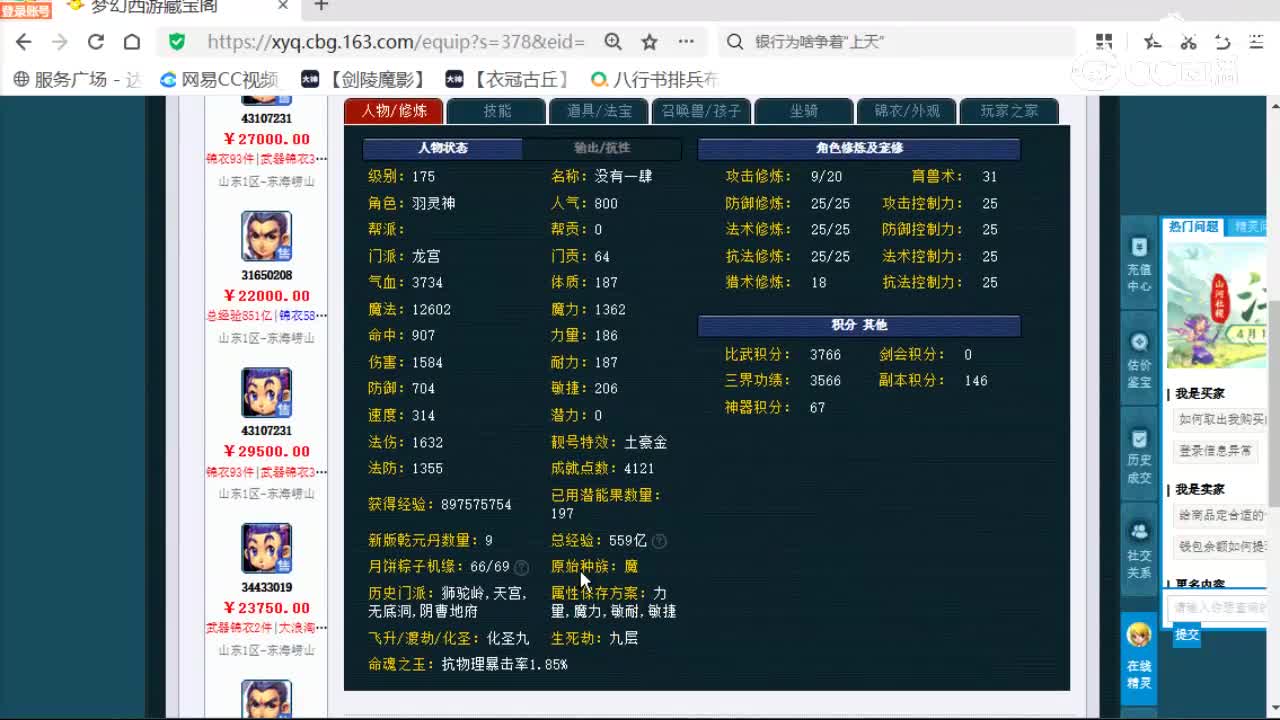Select the 热门问题 tab in help panel
Screen dimensions: 1280x720
pos(1194,227)
